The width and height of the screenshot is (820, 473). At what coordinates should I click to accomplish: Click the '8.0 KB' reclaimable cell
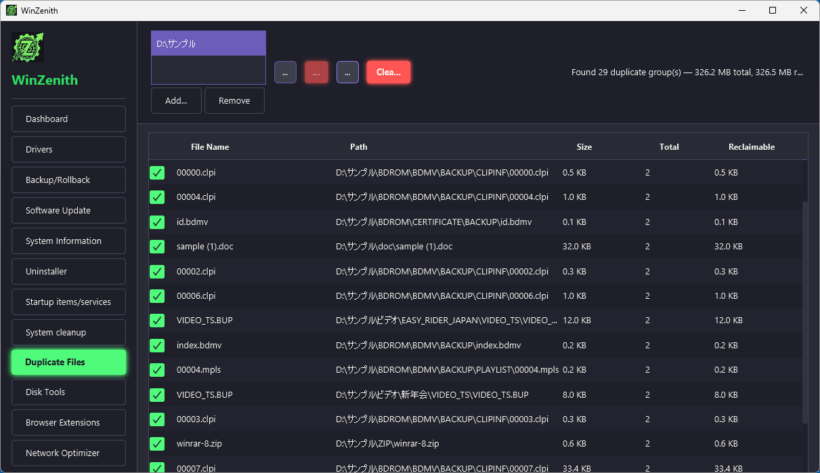point(726,395)
